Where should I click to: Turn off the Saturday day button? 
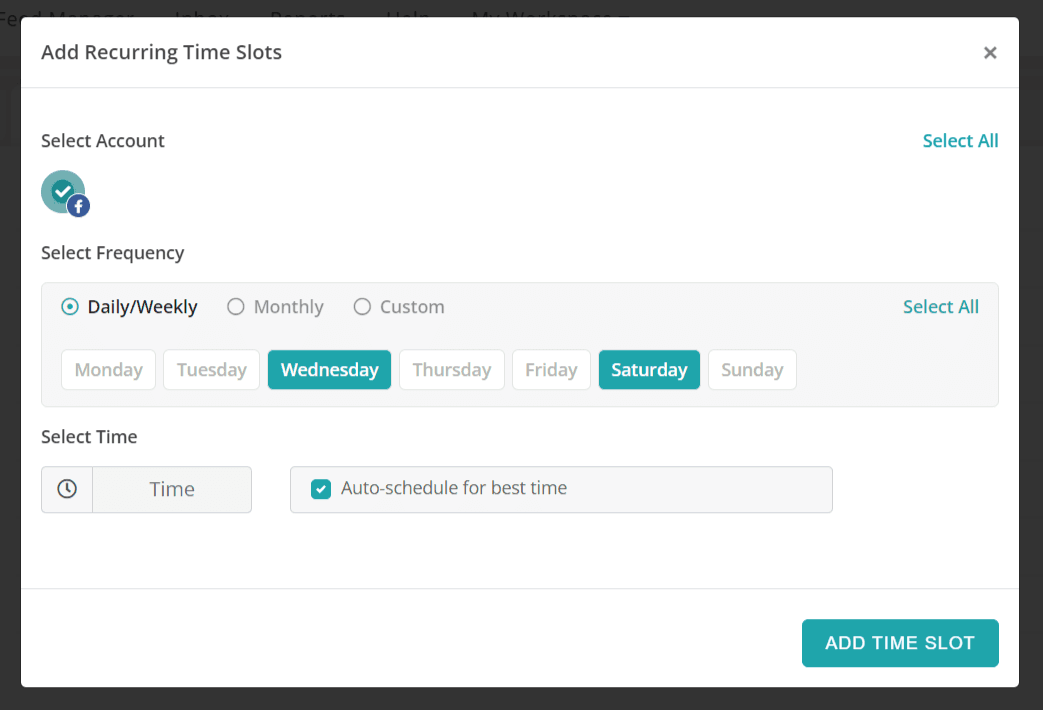click(649, 370)
